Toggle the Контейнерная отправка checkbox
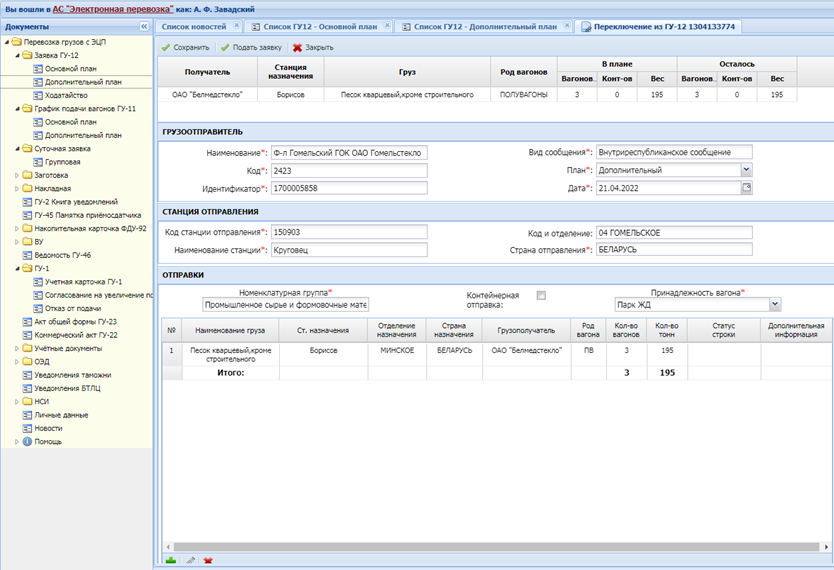The width and height of the screenshot is (834, 570). (541, 295)
